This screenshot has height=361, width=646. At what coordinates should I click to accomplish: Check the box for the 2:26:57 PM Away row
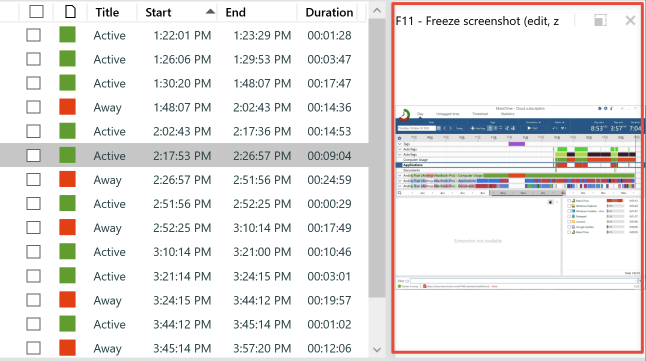[33, 180]
